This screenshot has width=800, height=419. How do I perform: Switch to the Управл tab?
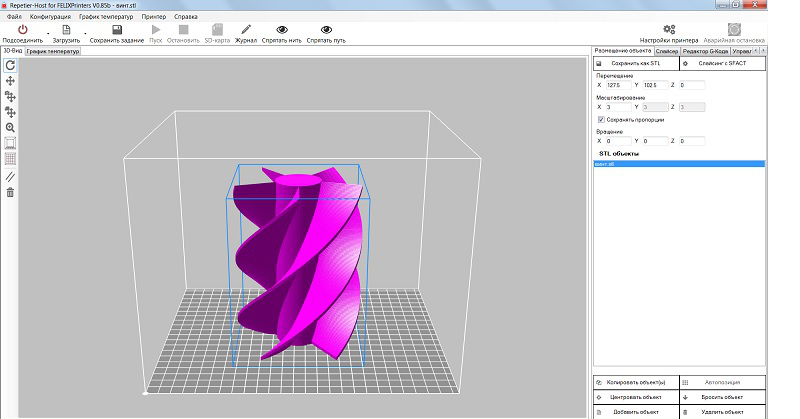coord(742,52)
